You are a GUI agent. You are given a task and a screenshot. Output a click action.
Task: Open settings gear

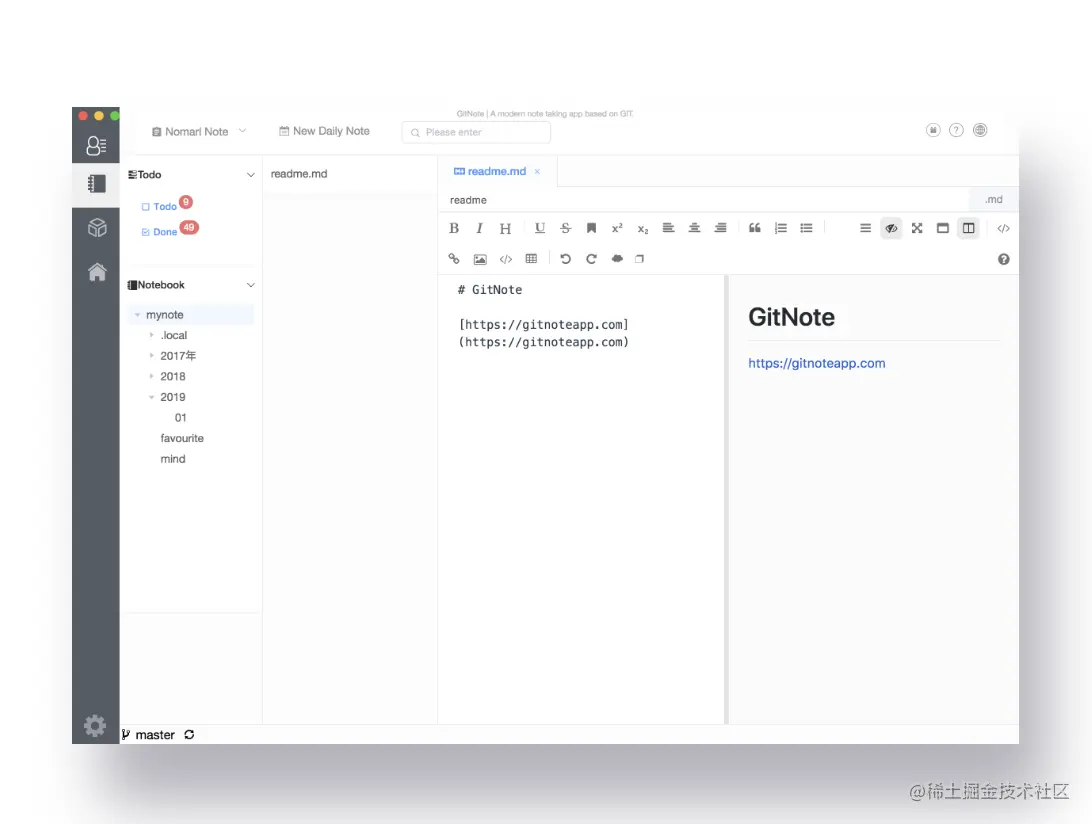95,726
